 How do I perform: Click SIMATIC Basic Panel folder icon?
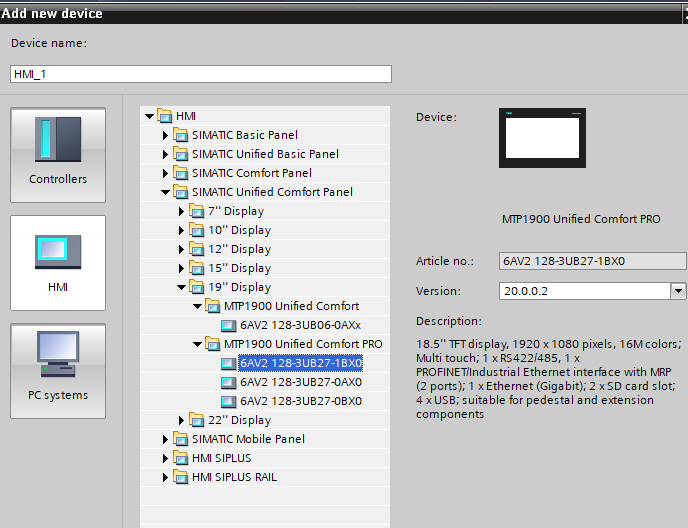180,135
